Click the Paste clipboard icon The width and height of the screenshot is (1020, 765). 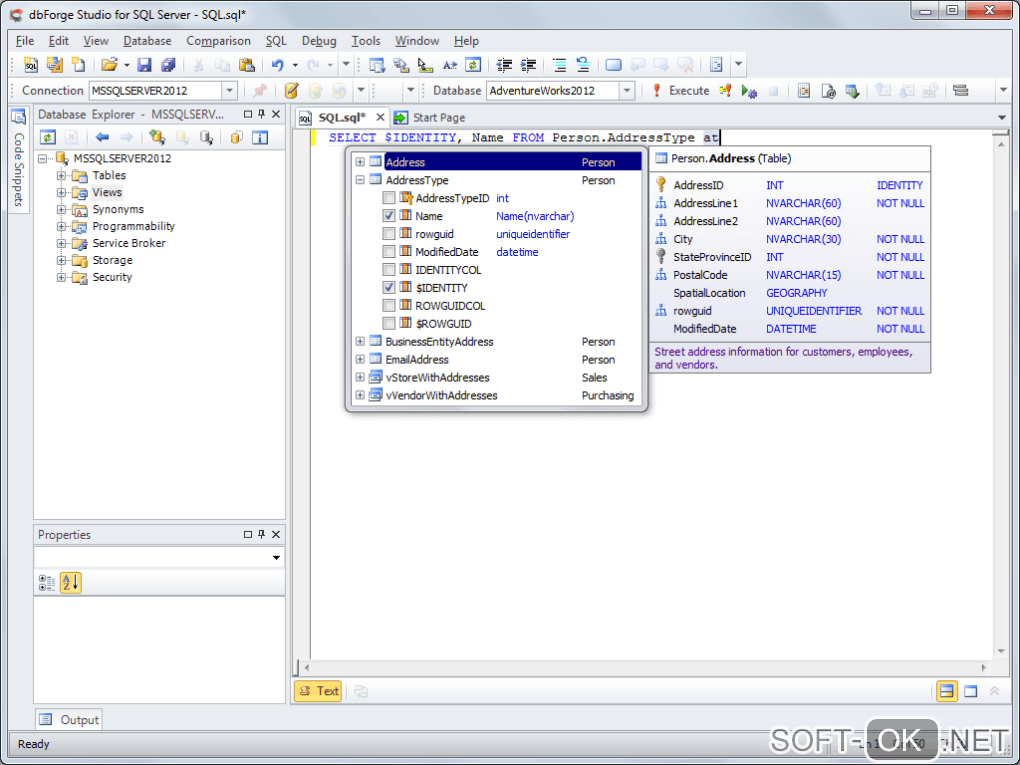pos(246,65)
